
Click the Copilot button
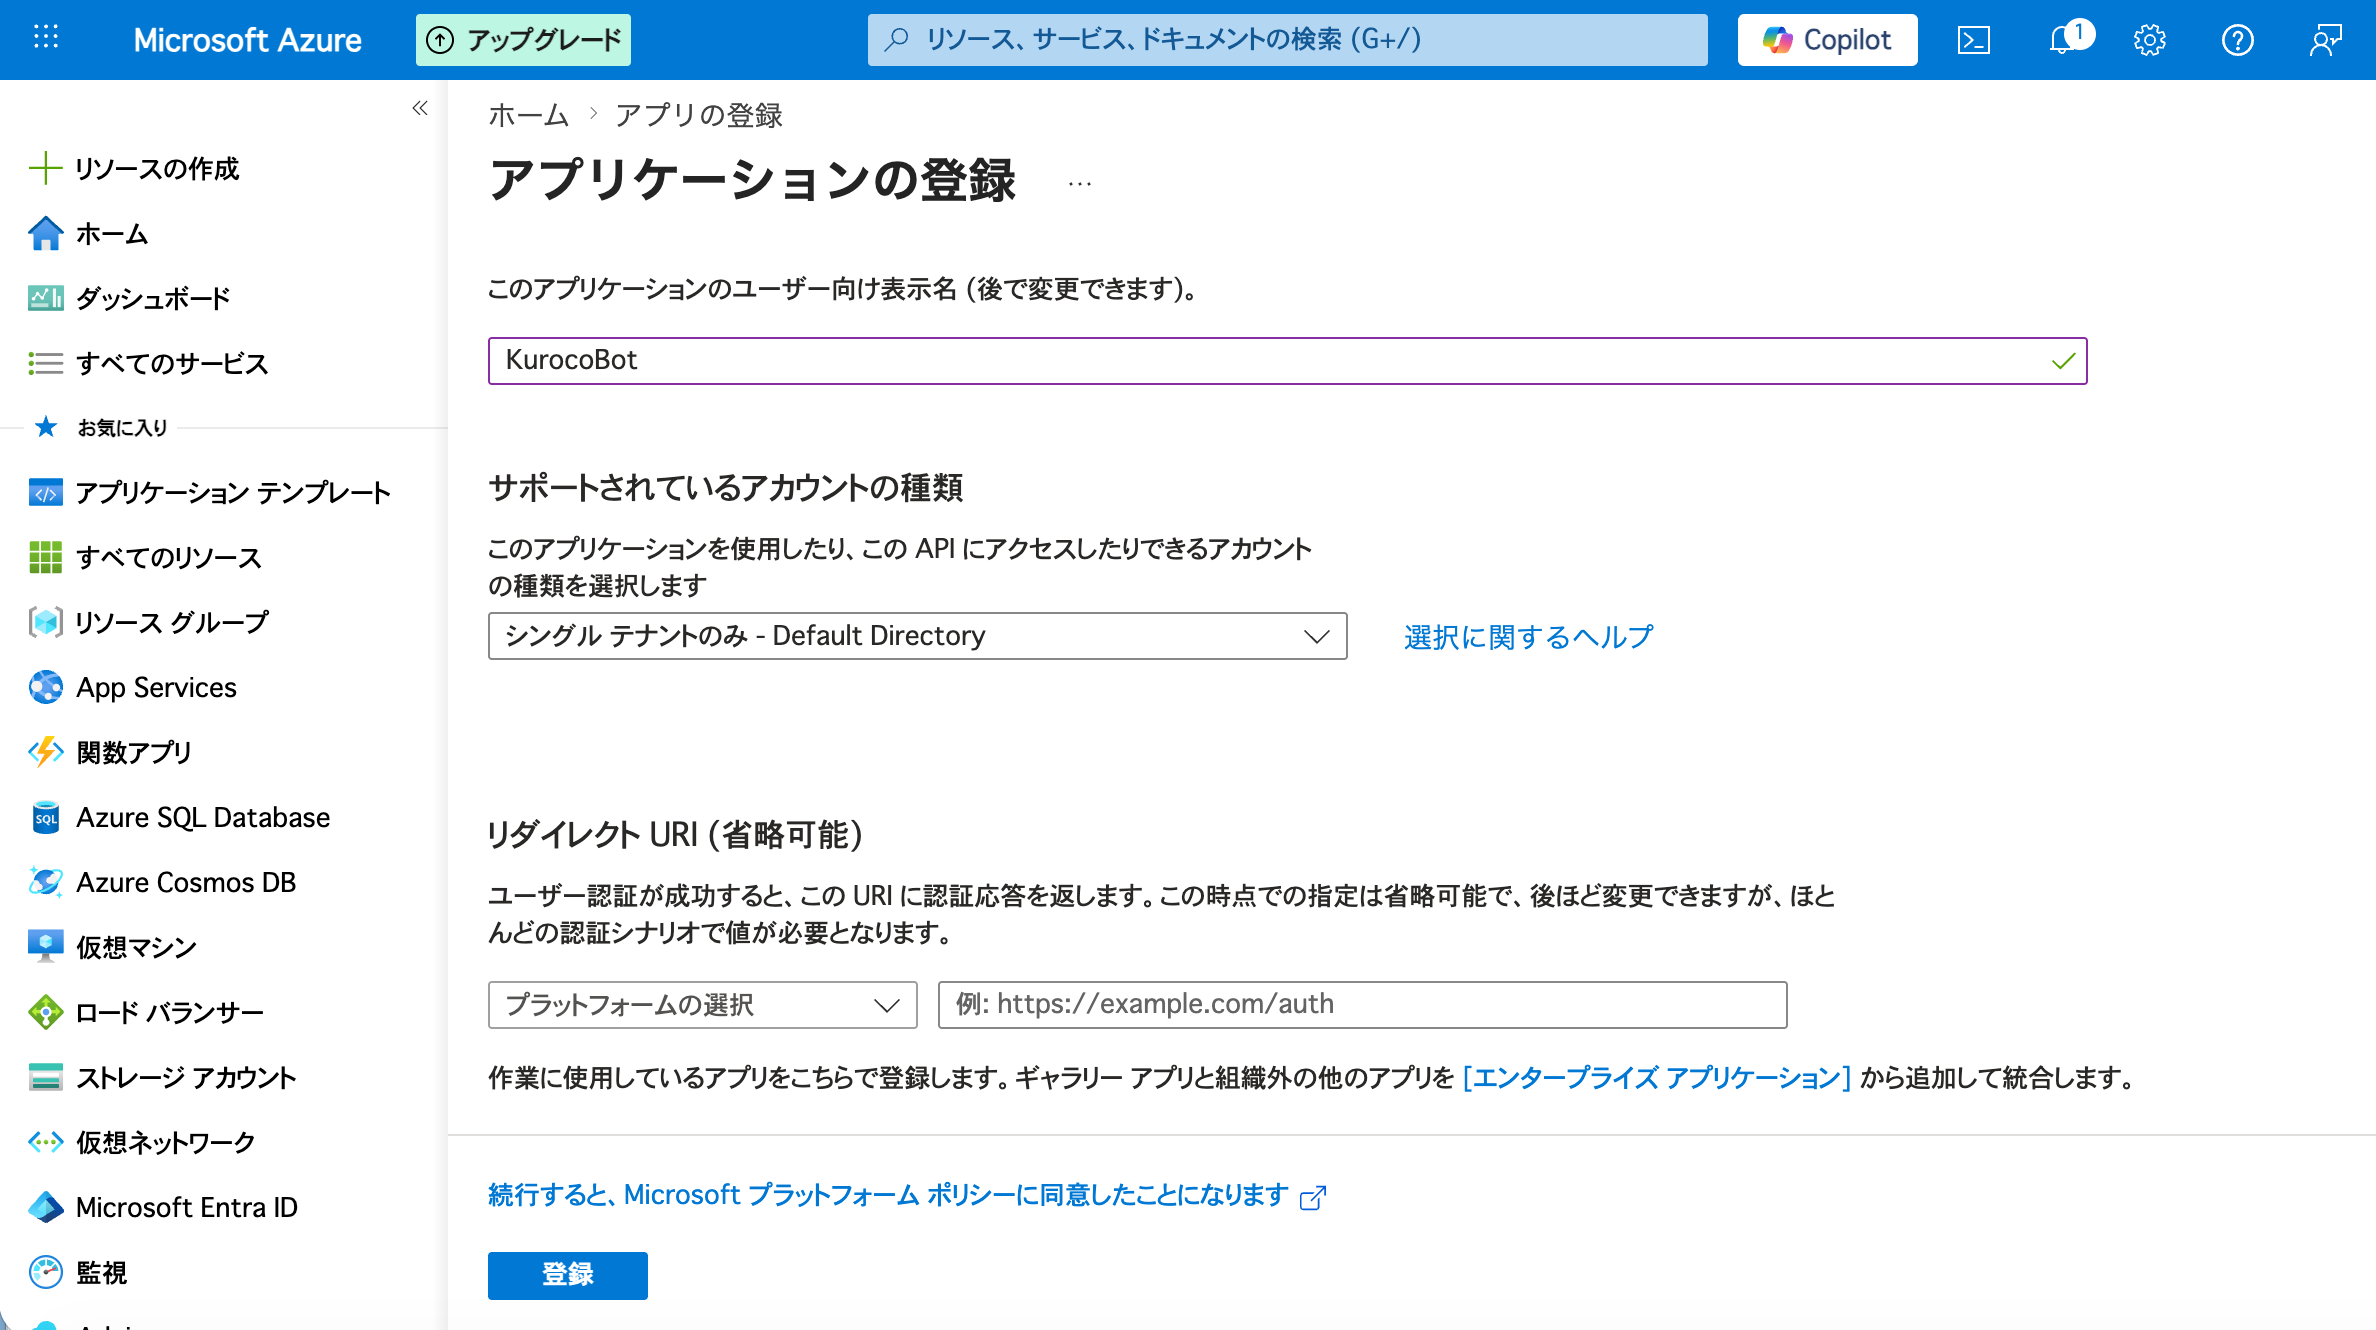click(x=1827, y=40)
